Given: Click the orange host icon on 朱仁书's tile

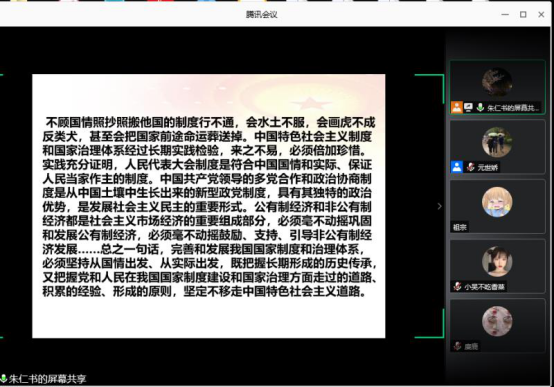Looking at the screenshot, I should click(x=456, y=107).
